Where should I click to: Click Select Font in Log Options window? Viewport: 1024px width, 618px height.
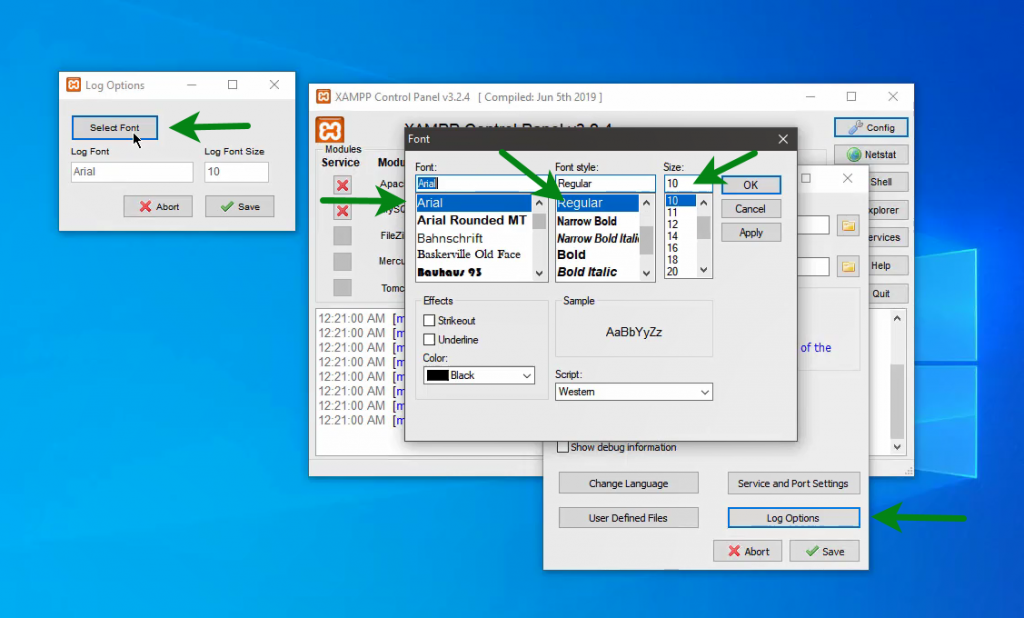click(x=114, y=127)
